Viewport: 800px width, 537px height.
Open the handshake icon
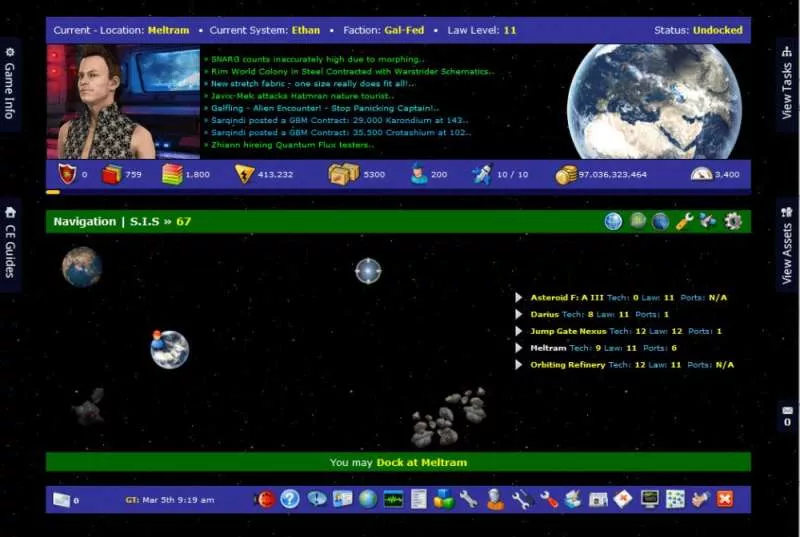pyautogui.click(x=701, y=499)
